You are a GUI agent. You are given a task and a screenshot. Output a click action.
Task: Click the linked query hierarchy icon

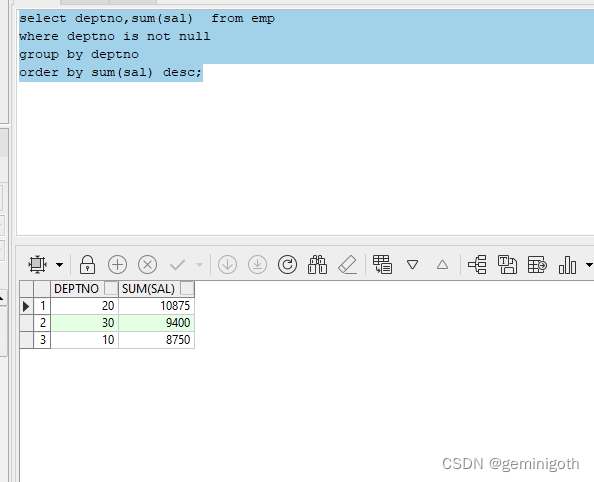[x=477, y=264]
